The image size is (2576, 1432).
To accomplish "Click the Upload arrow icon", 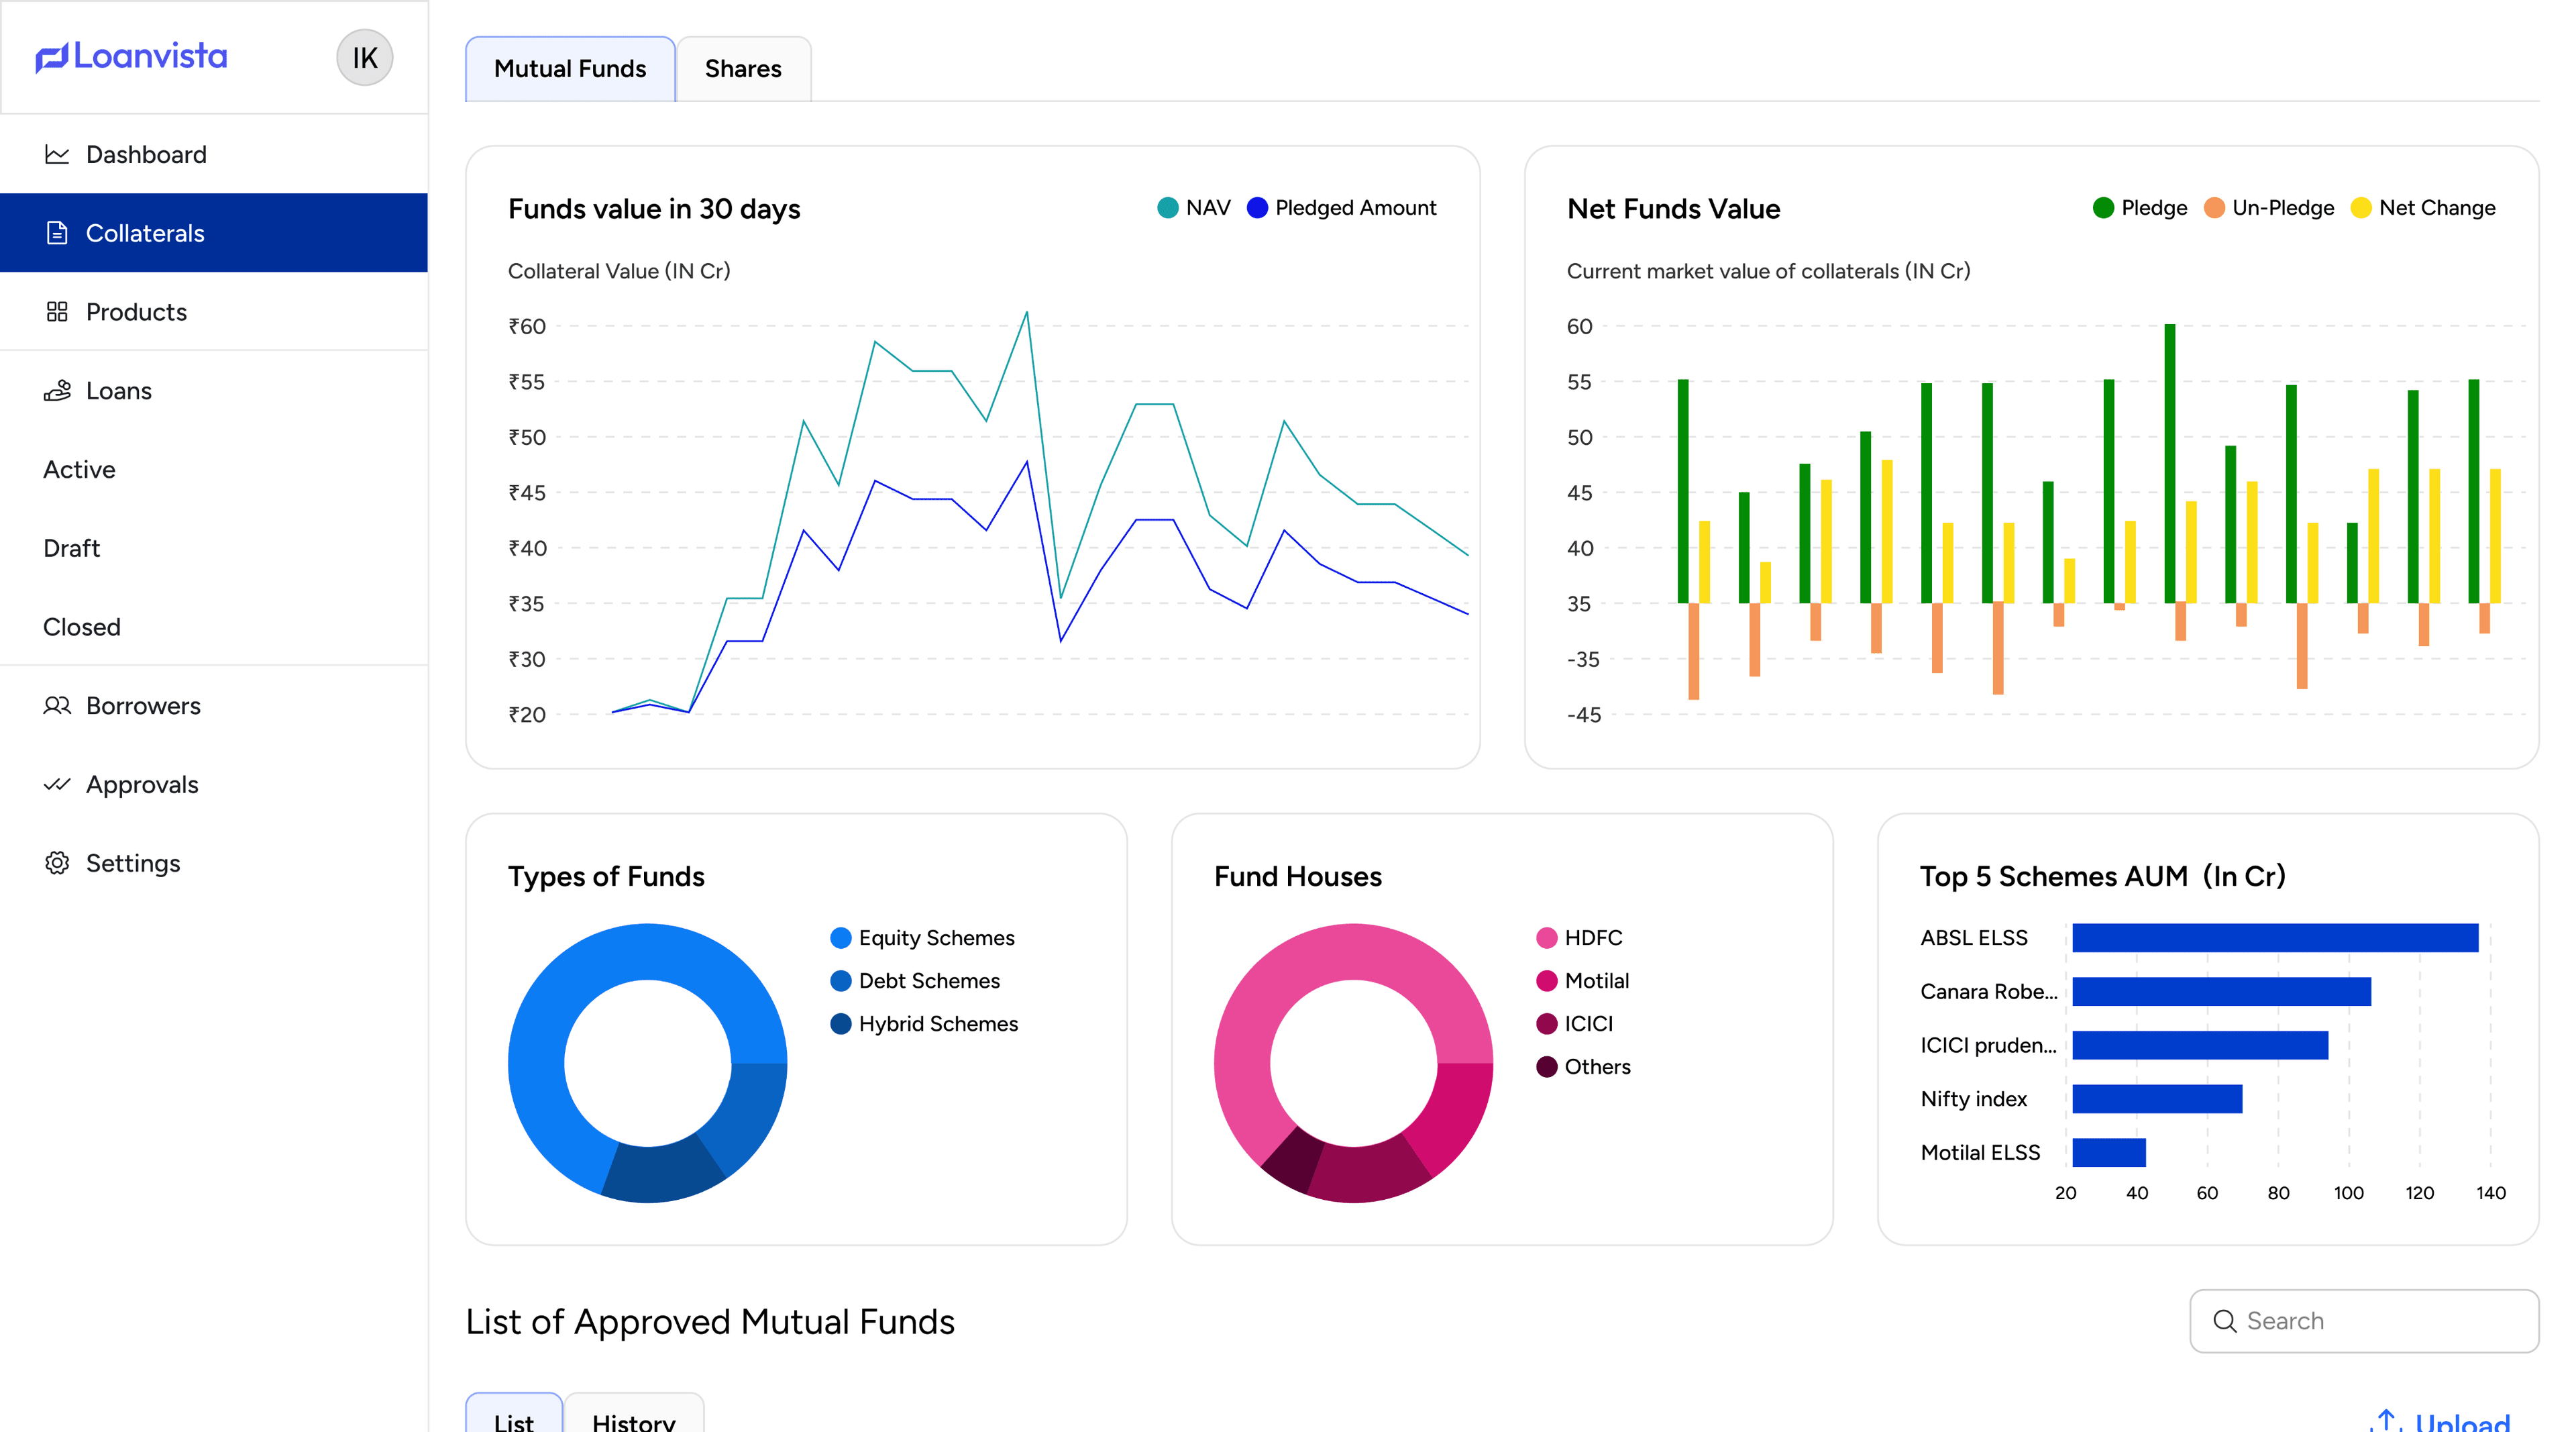I will click(x=2387, y=1421).
